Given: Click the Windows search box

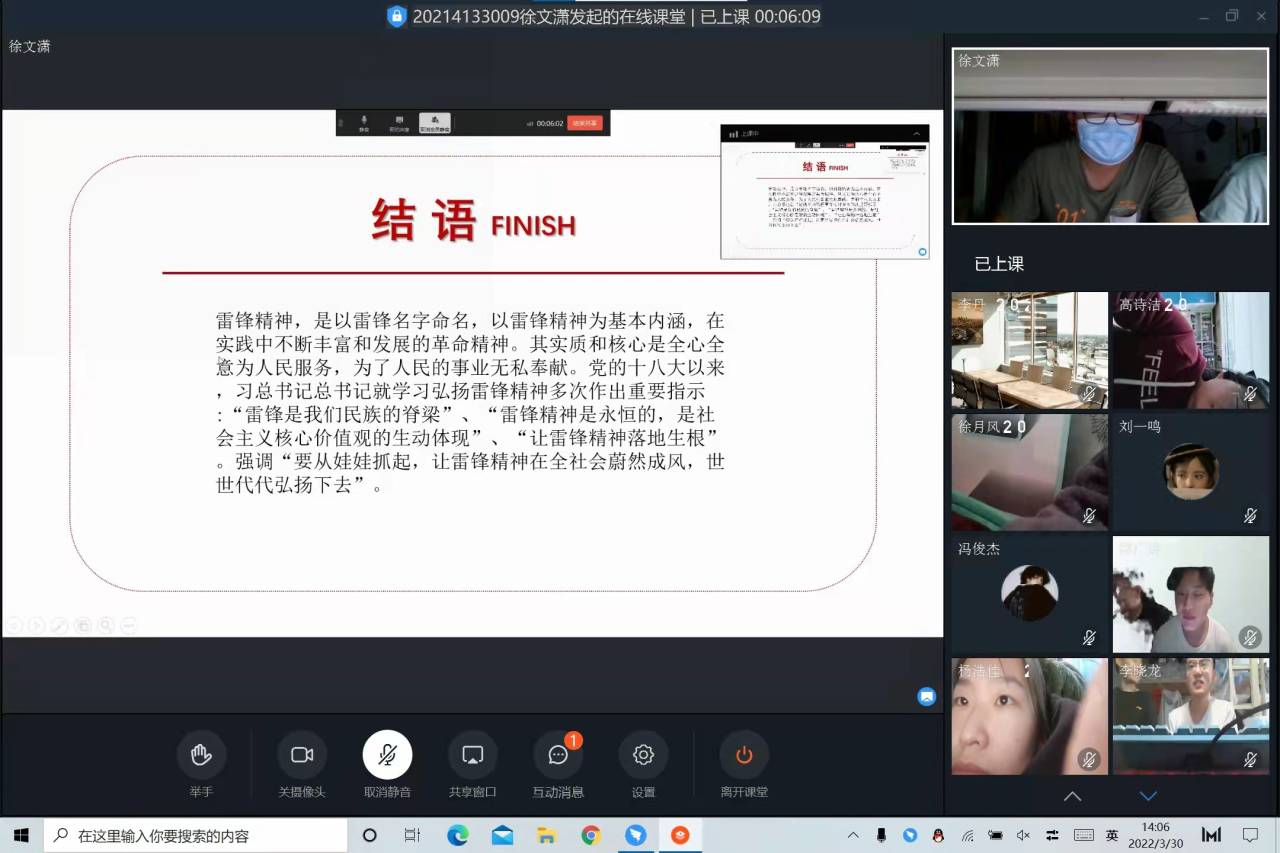Looking at the screenshot, I should 195,835.
